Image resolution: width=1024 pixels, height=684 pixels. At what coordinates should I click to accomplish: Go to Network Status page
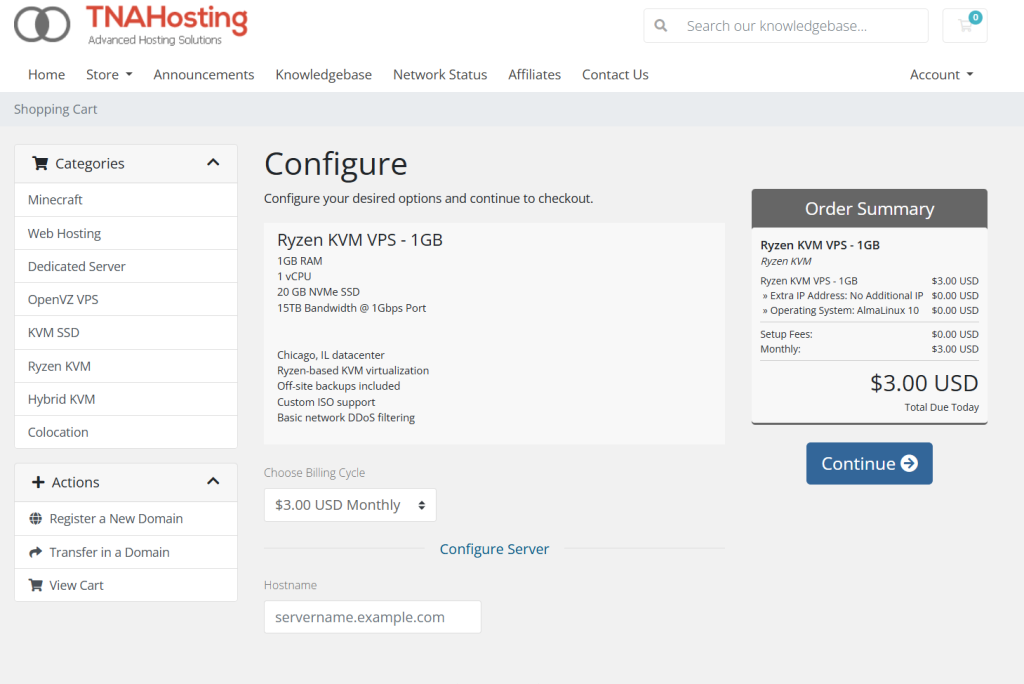click(440, 75)
